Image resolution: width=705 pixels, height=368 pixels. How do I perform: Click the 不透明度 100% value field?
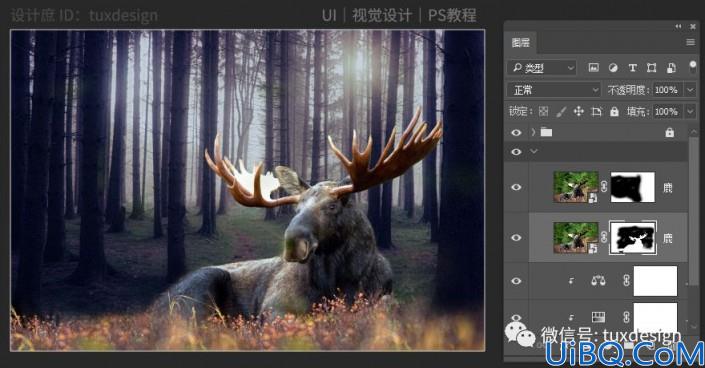click(667, 90)
